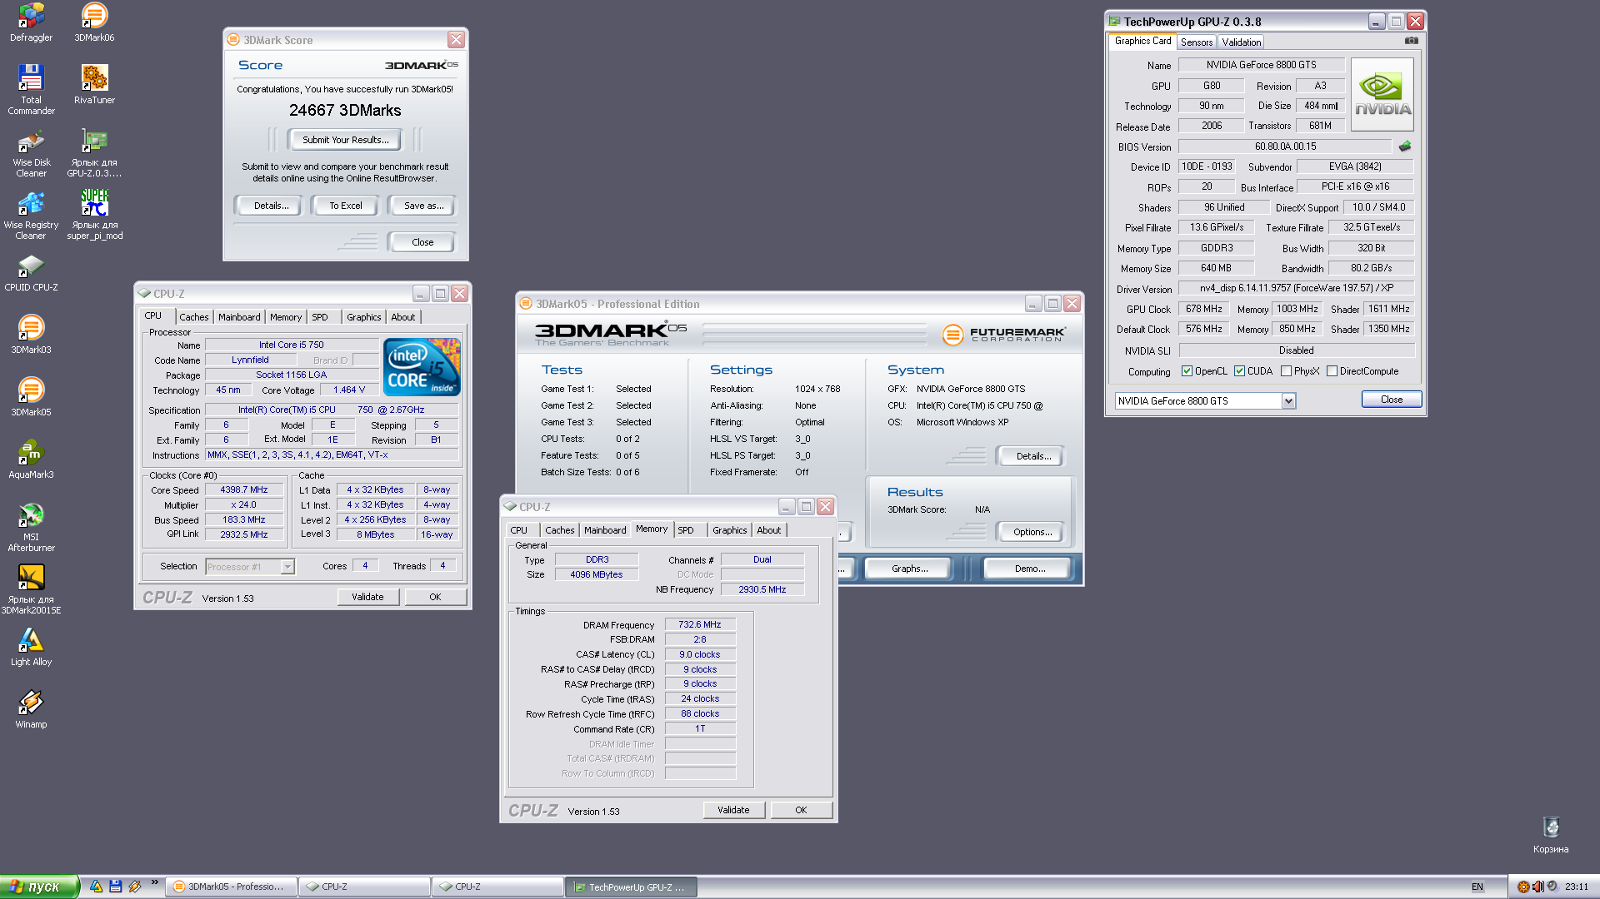Viewport: 1600px width, 899px height.
Task: Enable the PhysX checkbox in GPU-Z
Action: (x=1286, y=371)
